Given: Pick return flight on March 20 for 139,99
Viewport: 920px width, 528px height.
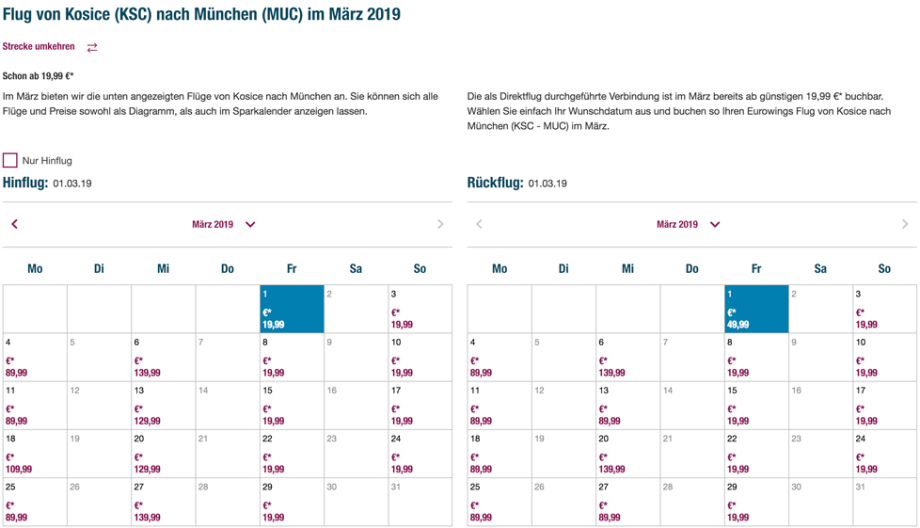Looking at the screenshot, I should (627, 454).
